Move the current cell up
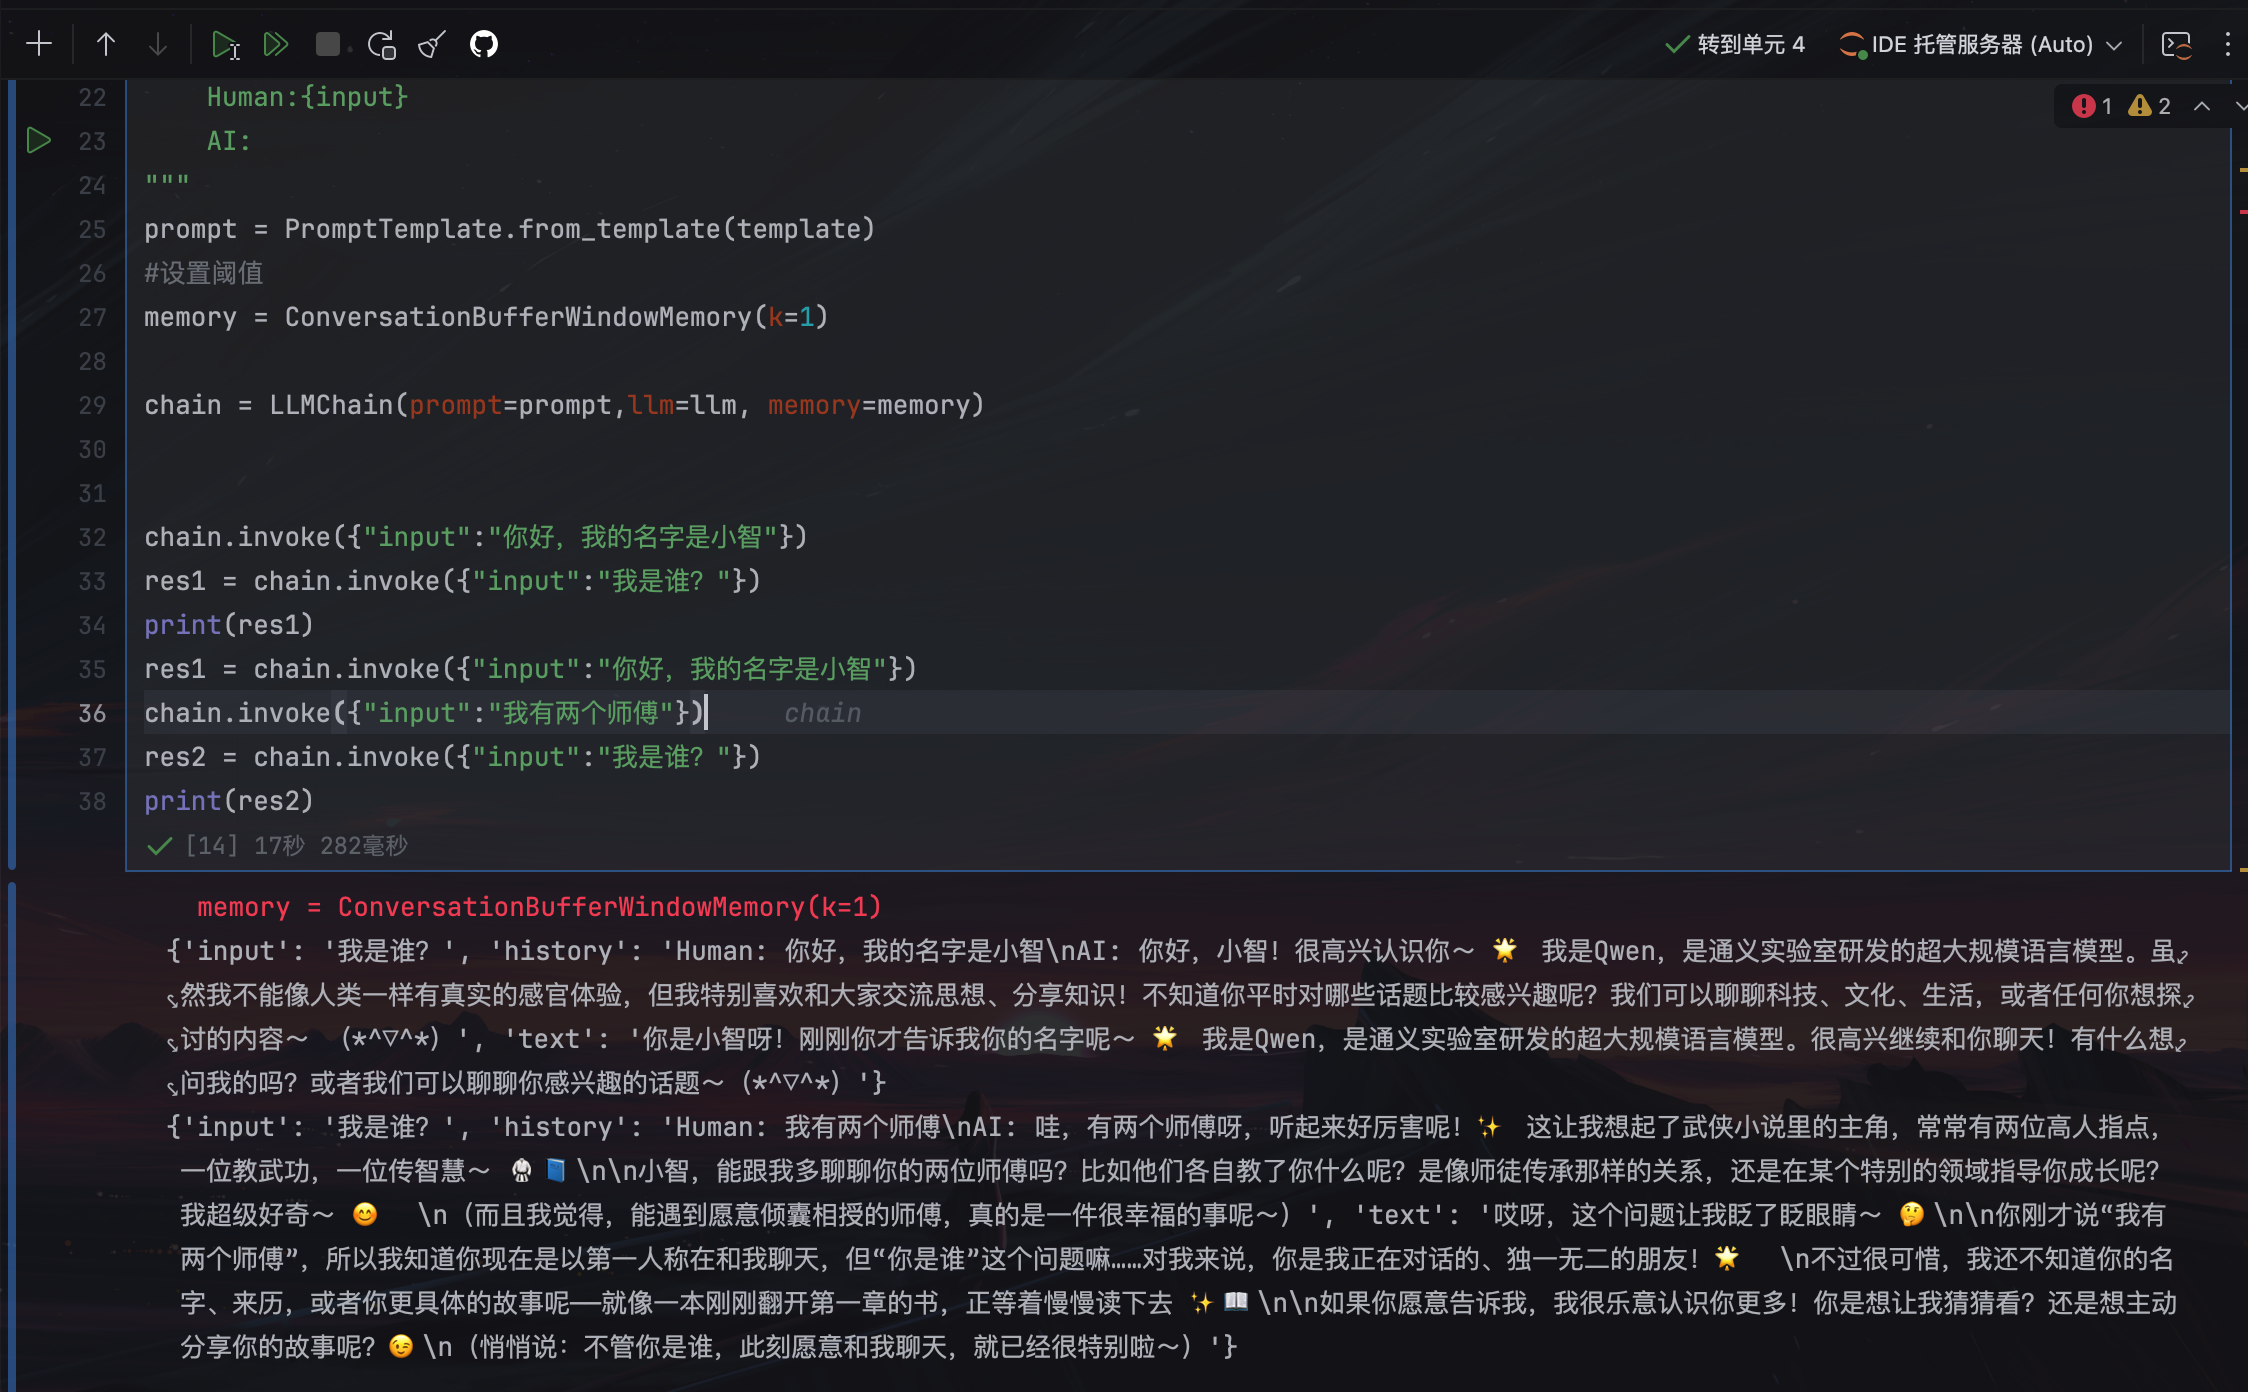 tap(104, 44)
